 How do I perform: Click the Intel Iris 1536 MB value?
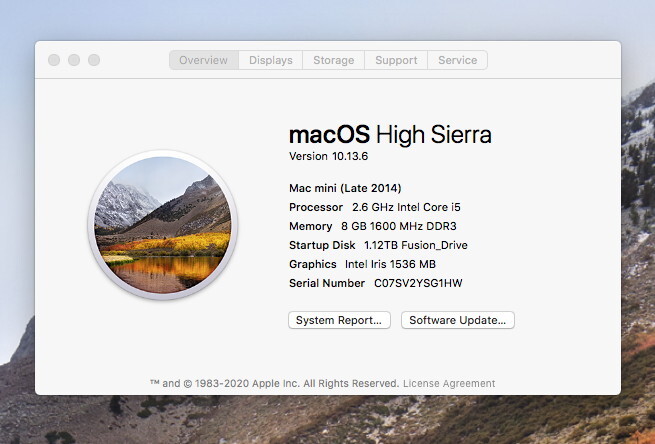coord(390,264)
